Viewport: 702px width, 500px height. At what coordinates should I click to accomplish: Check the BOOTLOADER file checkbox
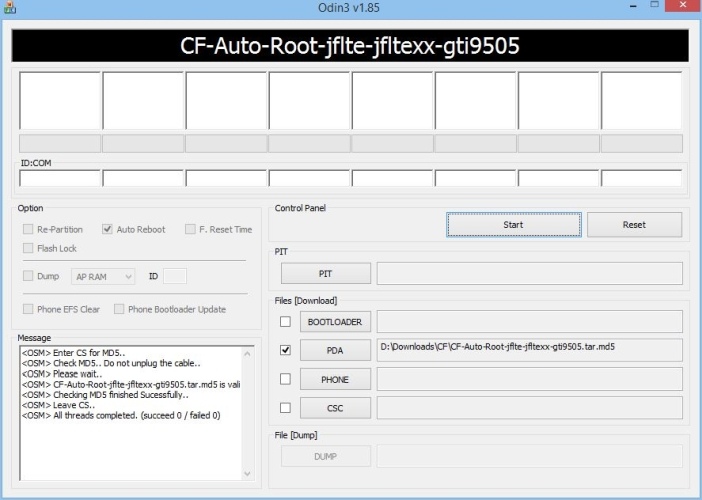(x=285, y=321)
